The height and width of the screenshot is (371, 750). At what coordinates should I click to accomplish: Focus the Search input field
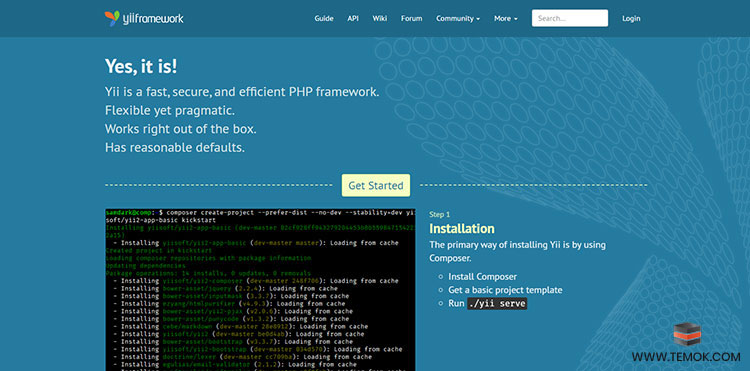[x=570, y=18]
